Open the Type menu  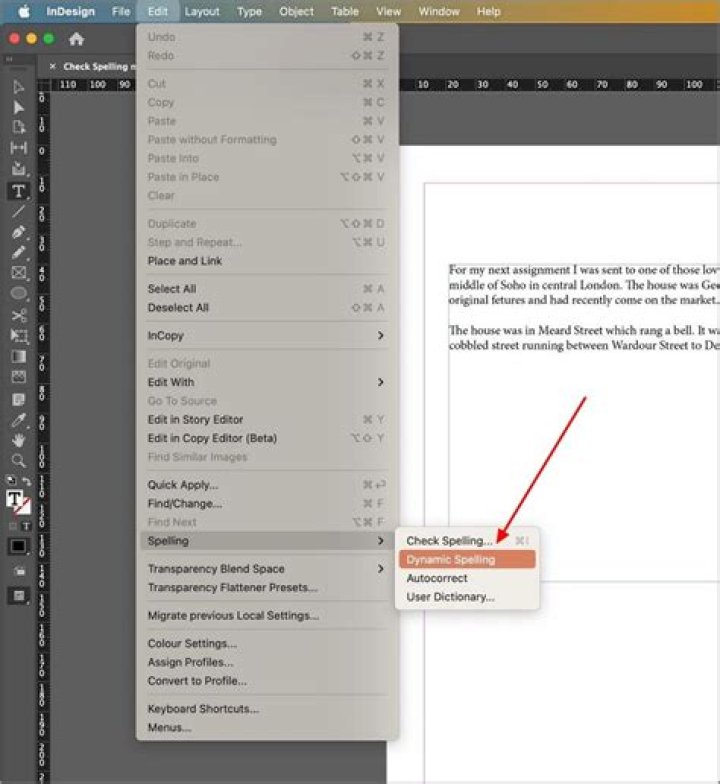(250, 11)
